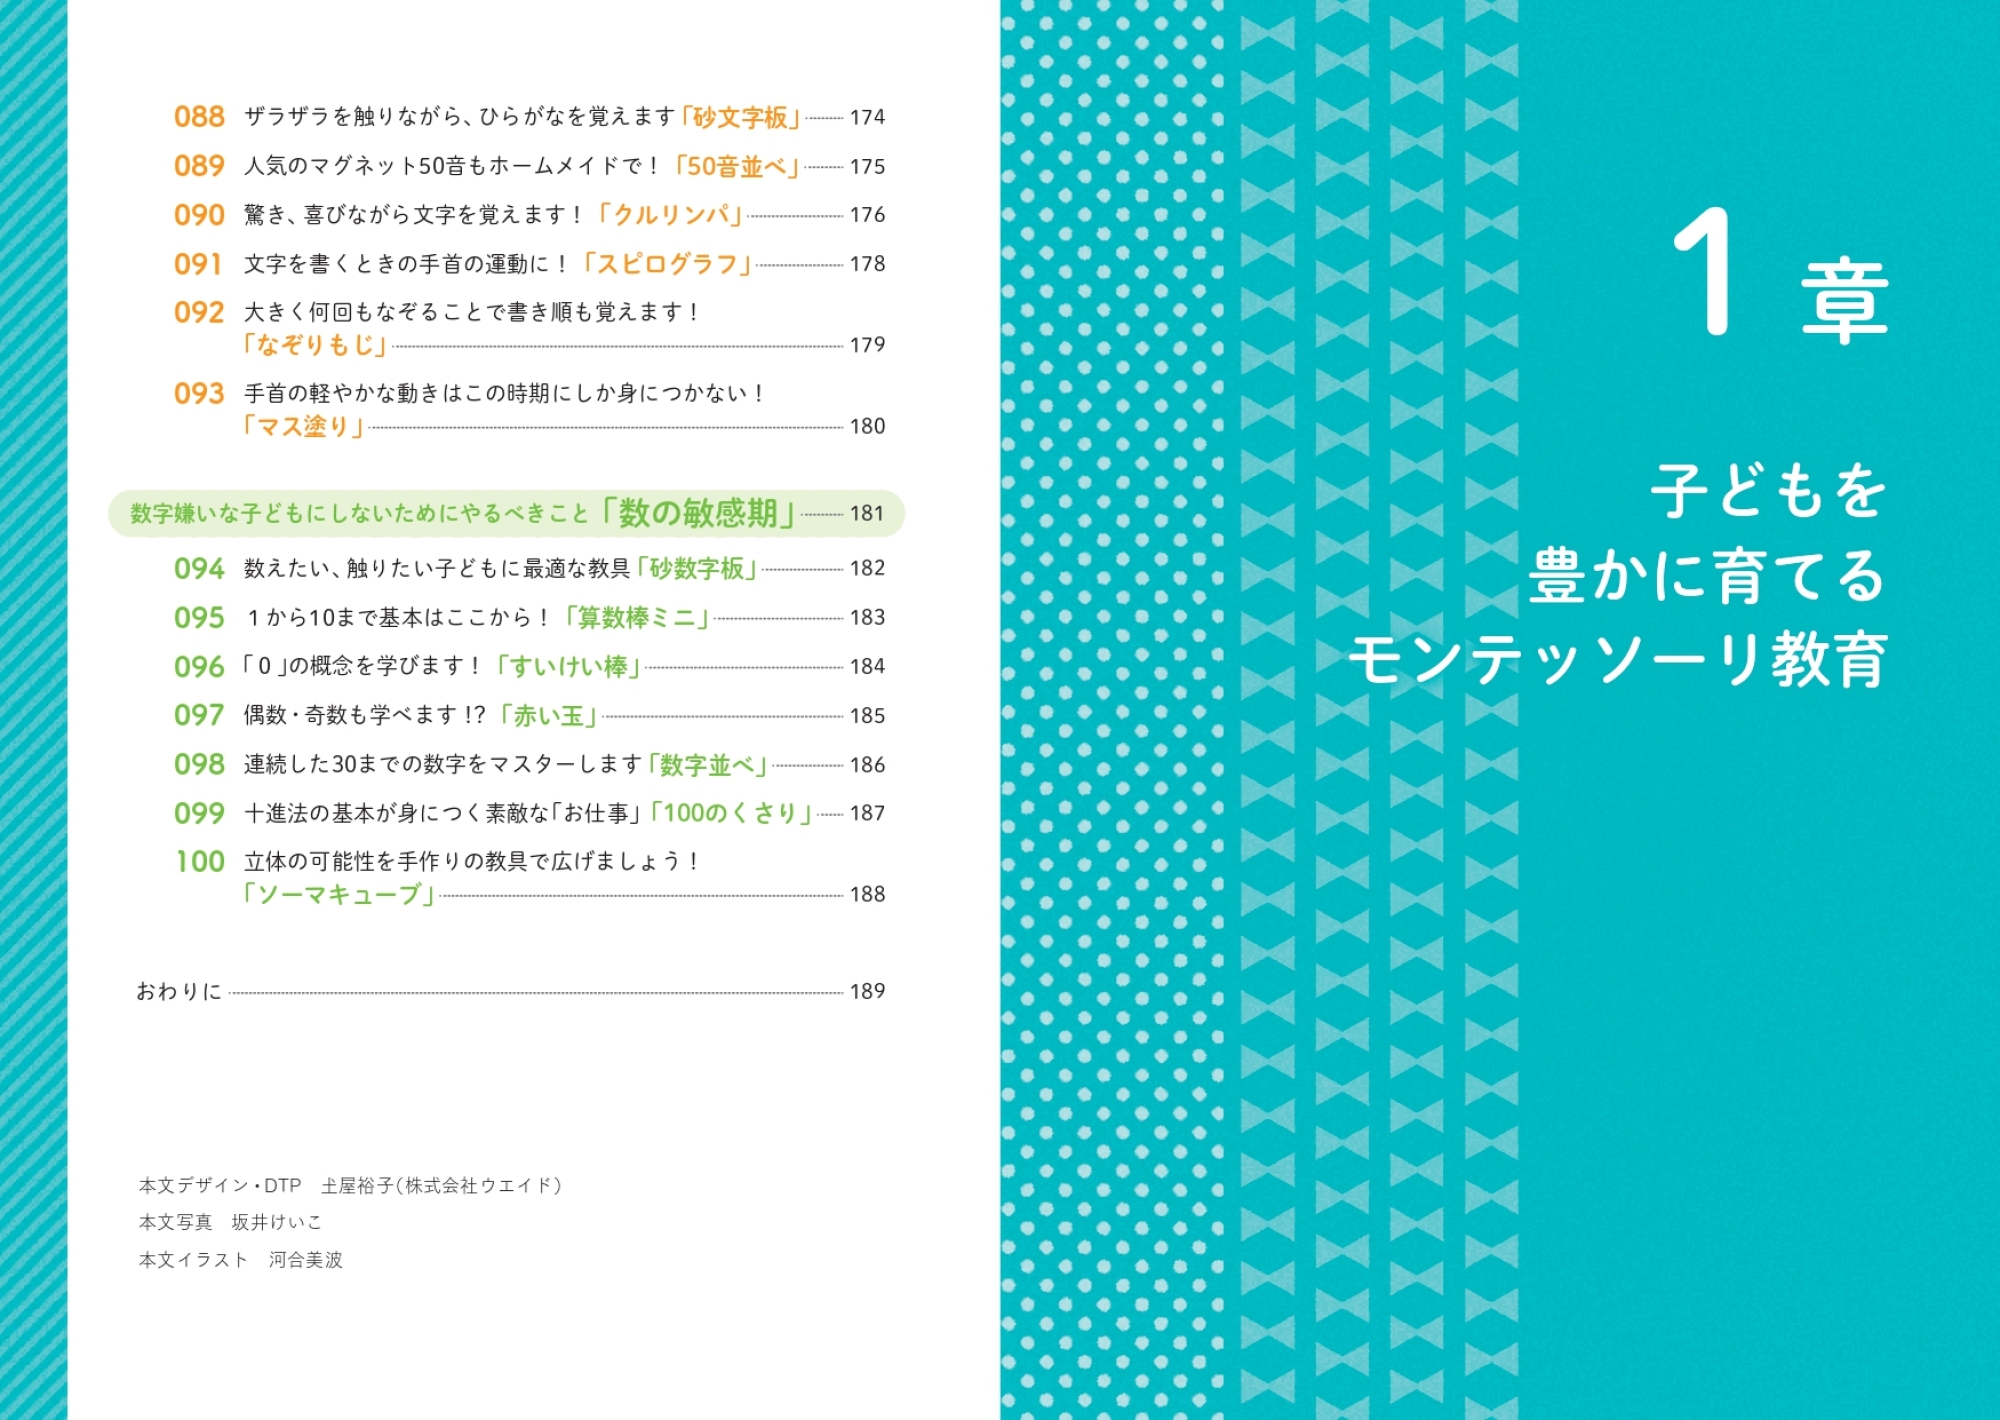The height and width of the screenshot is (1420, 2000).
Task: Click the text 立体の可能性を手作りの教具で広げましょう！
Action: click(472, 862)
